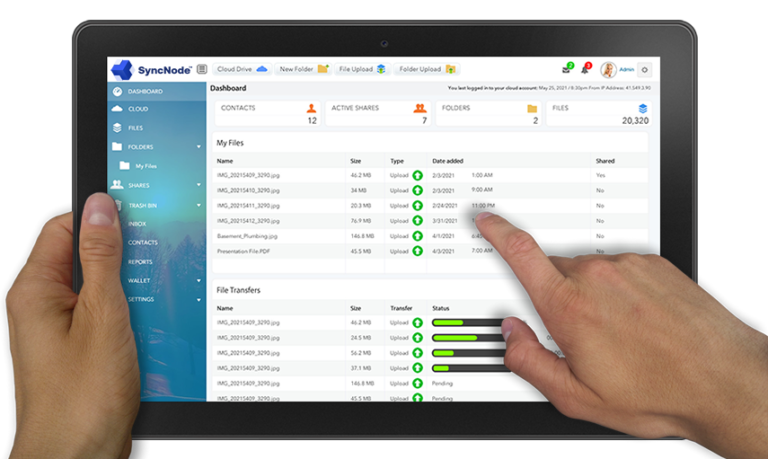Screen dimensions: 768x459
Task: Click the Pending status of 146.8 MB transfer
Action: click(x=442, y=384)
